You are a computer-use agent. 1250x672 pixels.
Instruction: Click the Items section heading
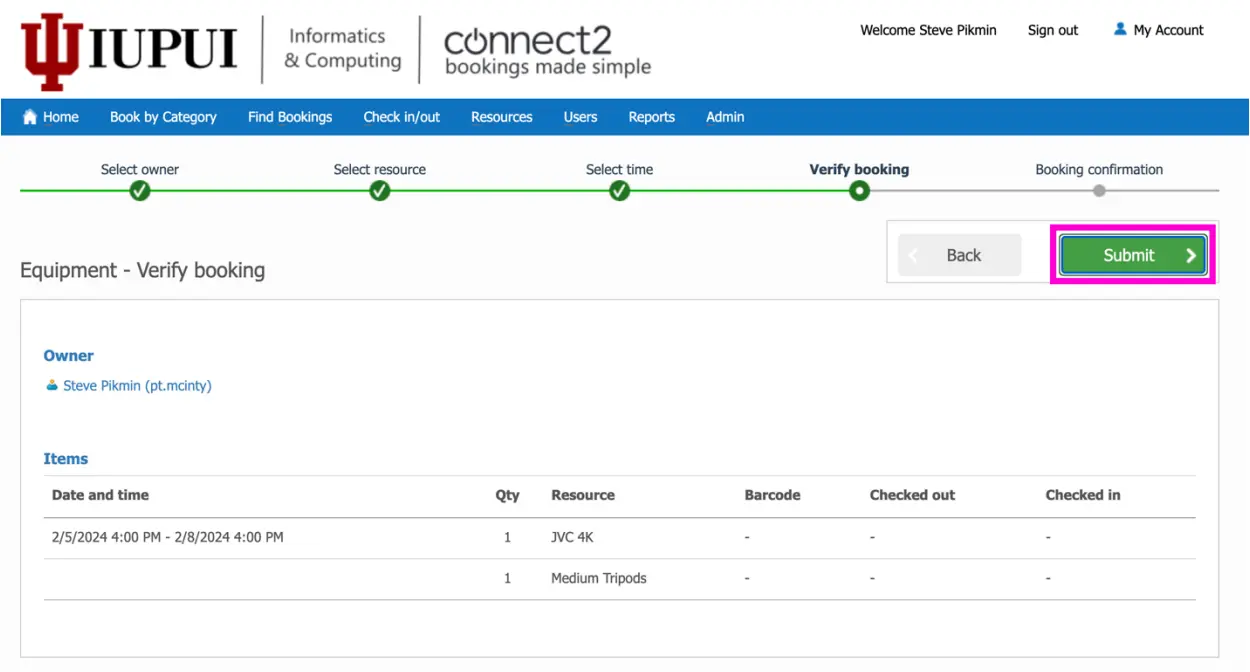(x=66, y=458)
